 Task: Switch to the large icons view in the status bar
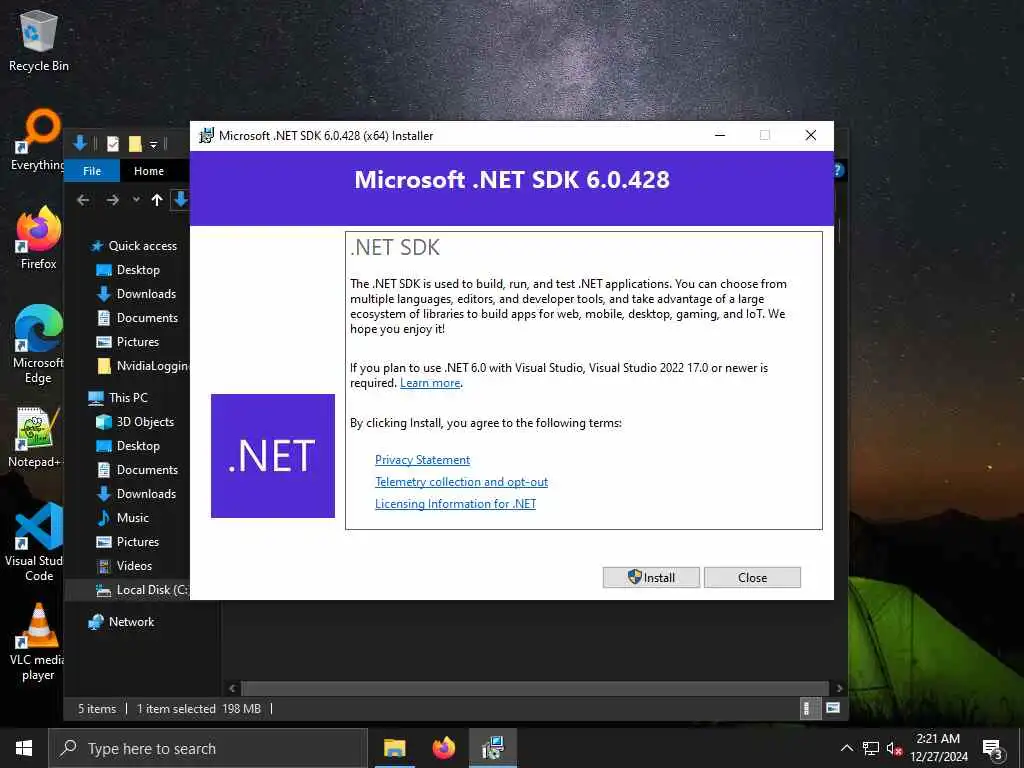tap(833, 708)
